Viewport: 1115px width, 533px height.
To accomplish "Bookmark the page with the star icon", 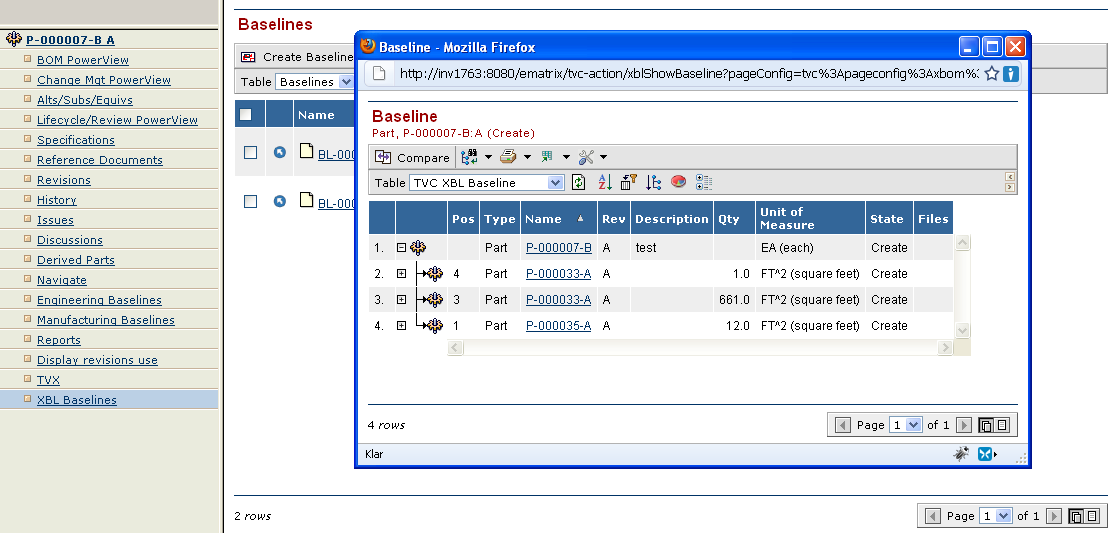I will pyautogui.click(x=991, y=73).
